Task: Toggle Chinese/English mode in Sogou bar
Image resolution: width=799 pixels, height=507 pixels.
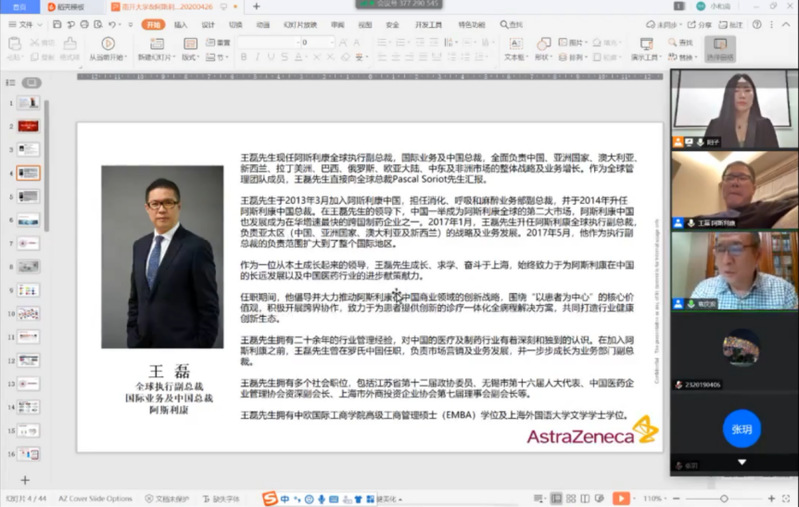Action: pyautogui.click(x=284, y=499)
